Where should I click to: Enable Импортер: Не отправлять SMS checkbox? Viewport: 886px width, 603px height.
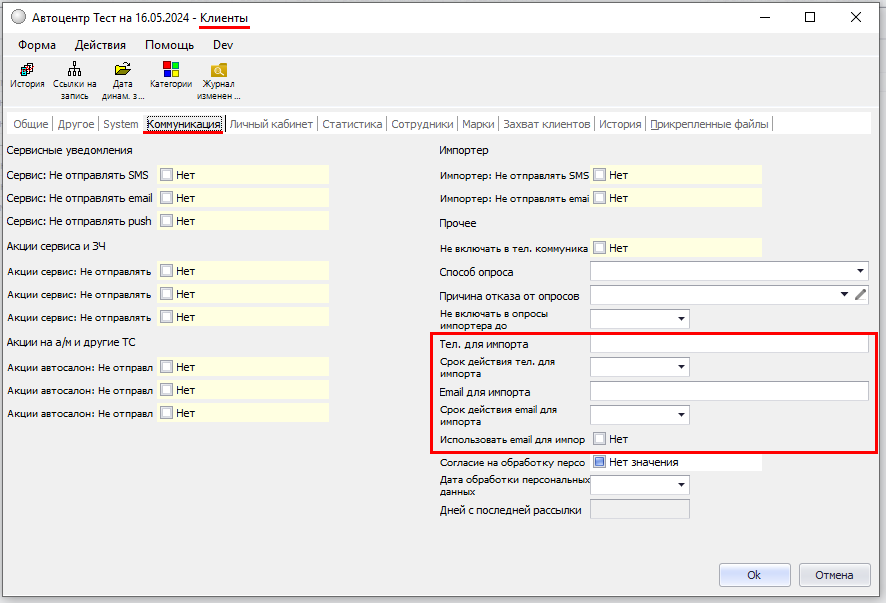600,175
